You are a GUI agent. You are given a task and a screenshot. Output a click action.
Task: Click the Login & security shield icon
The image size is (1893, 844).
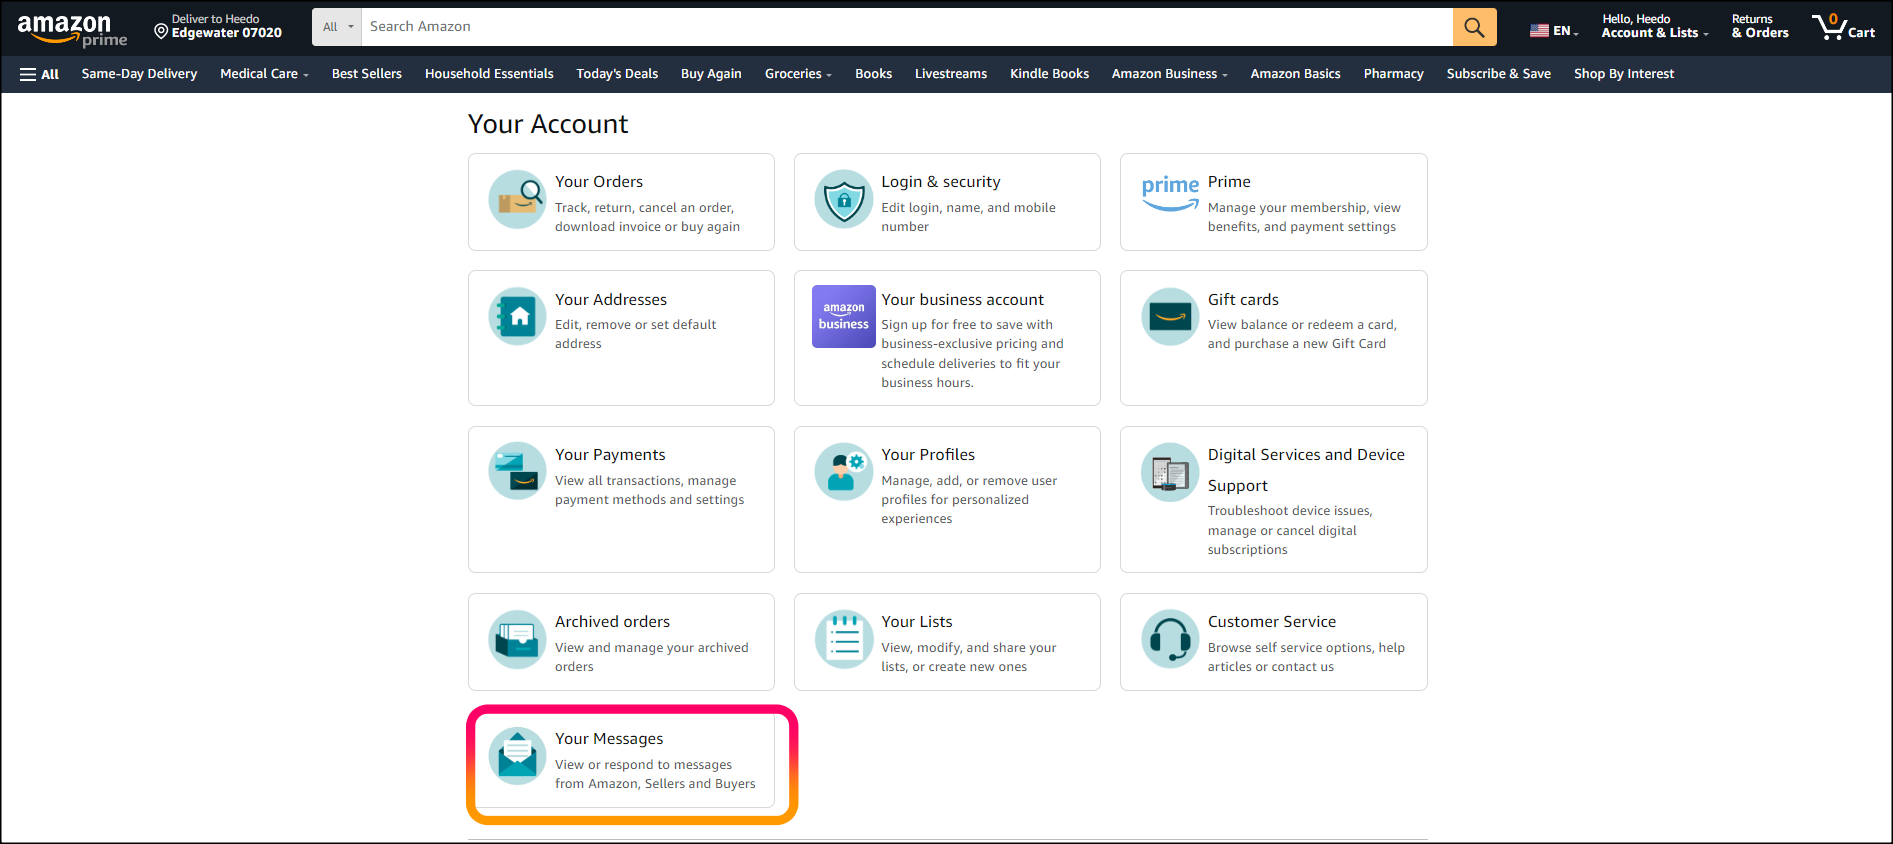(843, 199)
